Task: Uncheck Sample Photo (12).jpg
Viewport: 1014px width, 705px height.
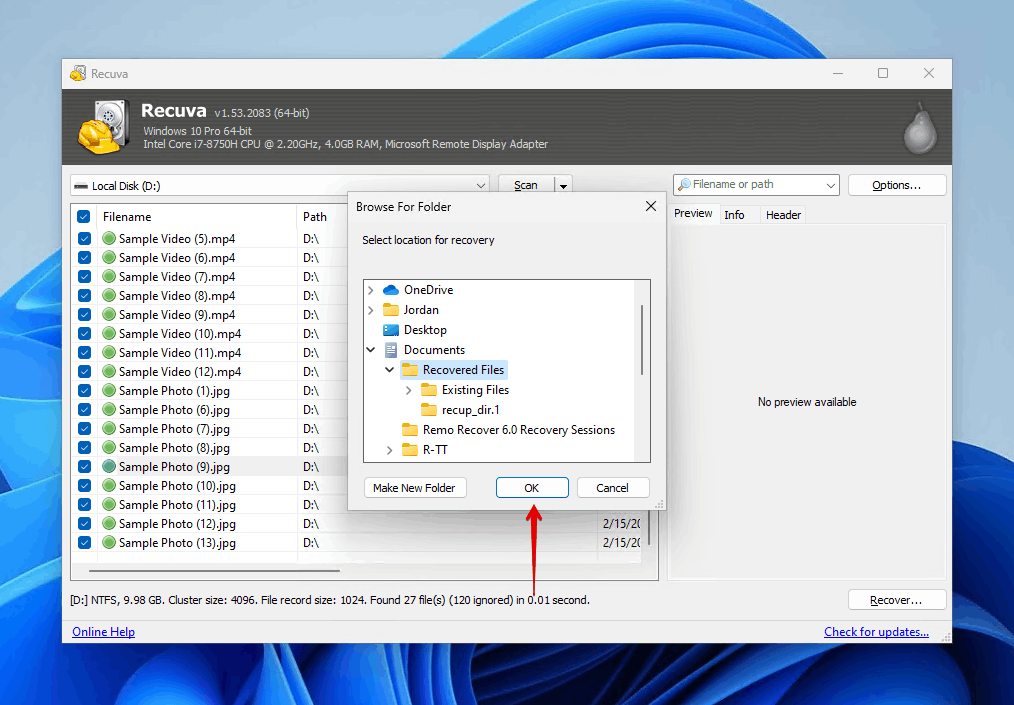Action: point(84,524)
